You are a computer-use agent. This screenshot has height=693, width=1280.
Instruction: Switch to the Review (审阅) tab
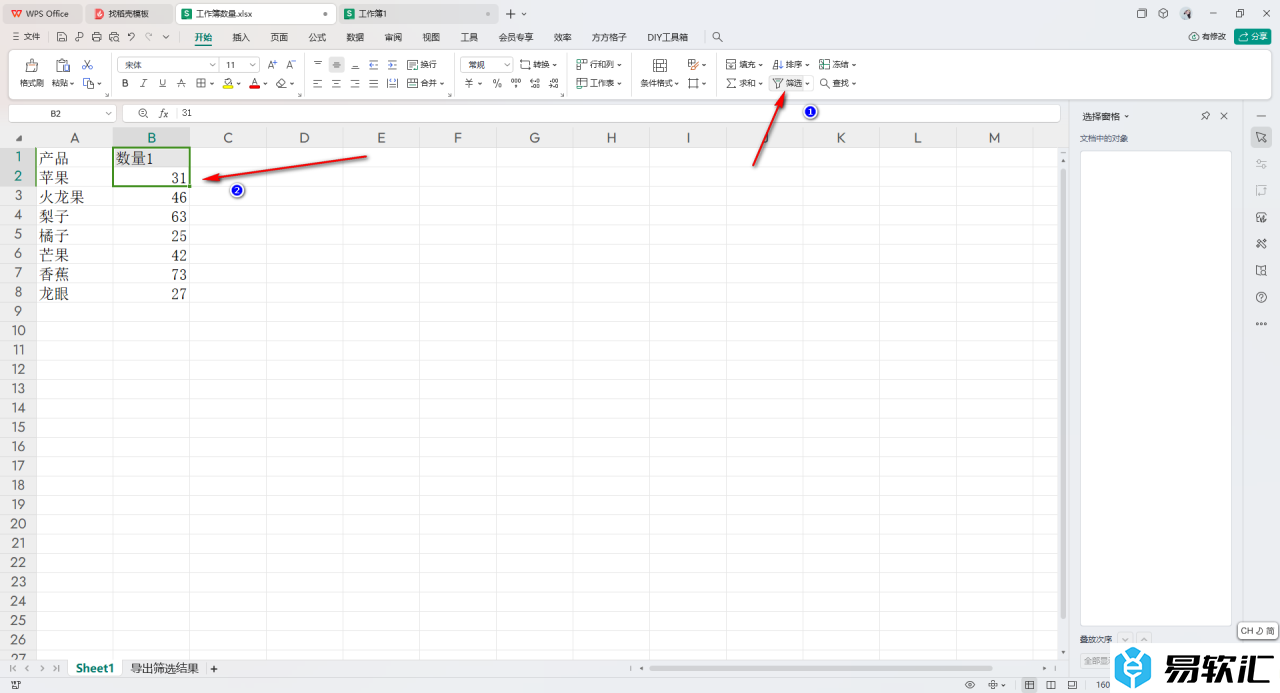393,37
